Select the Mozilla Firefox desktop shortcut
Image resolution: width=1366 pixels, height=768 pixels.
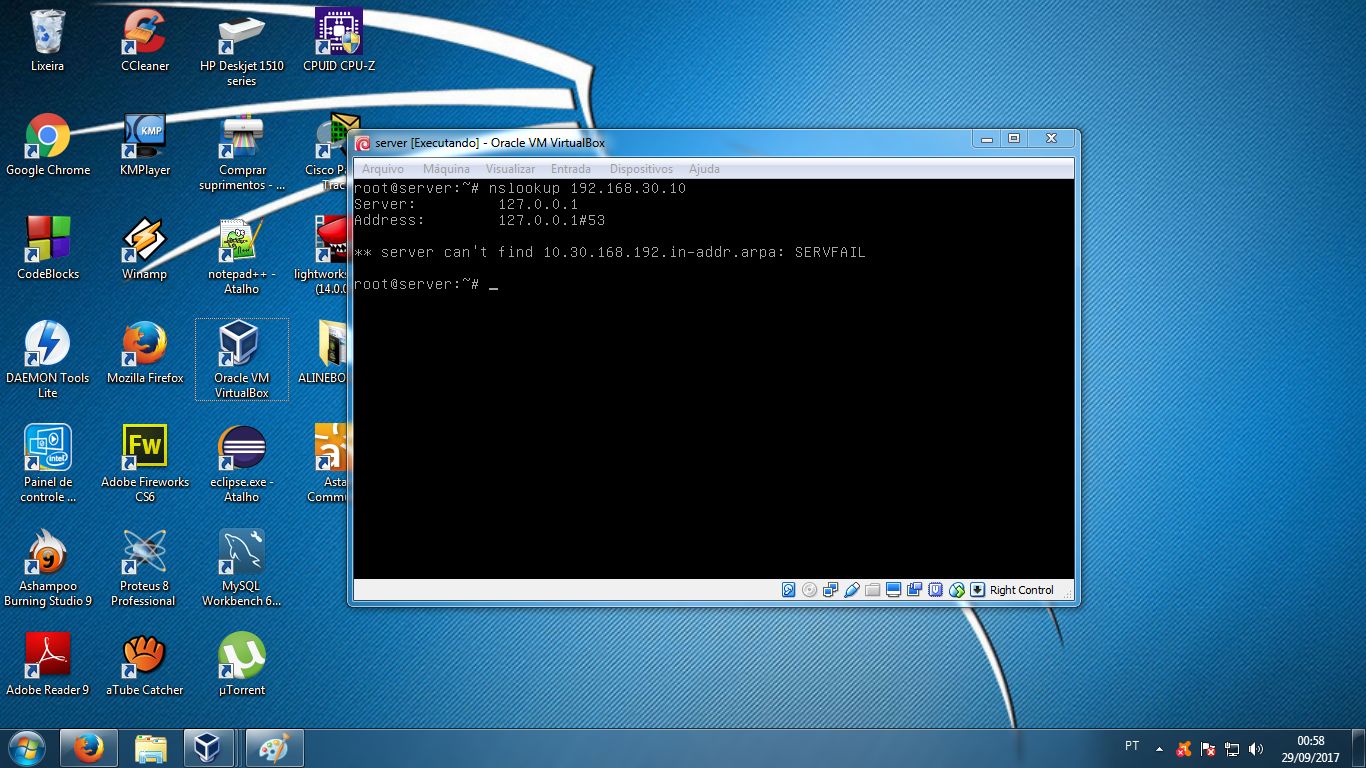coord(145,353)
